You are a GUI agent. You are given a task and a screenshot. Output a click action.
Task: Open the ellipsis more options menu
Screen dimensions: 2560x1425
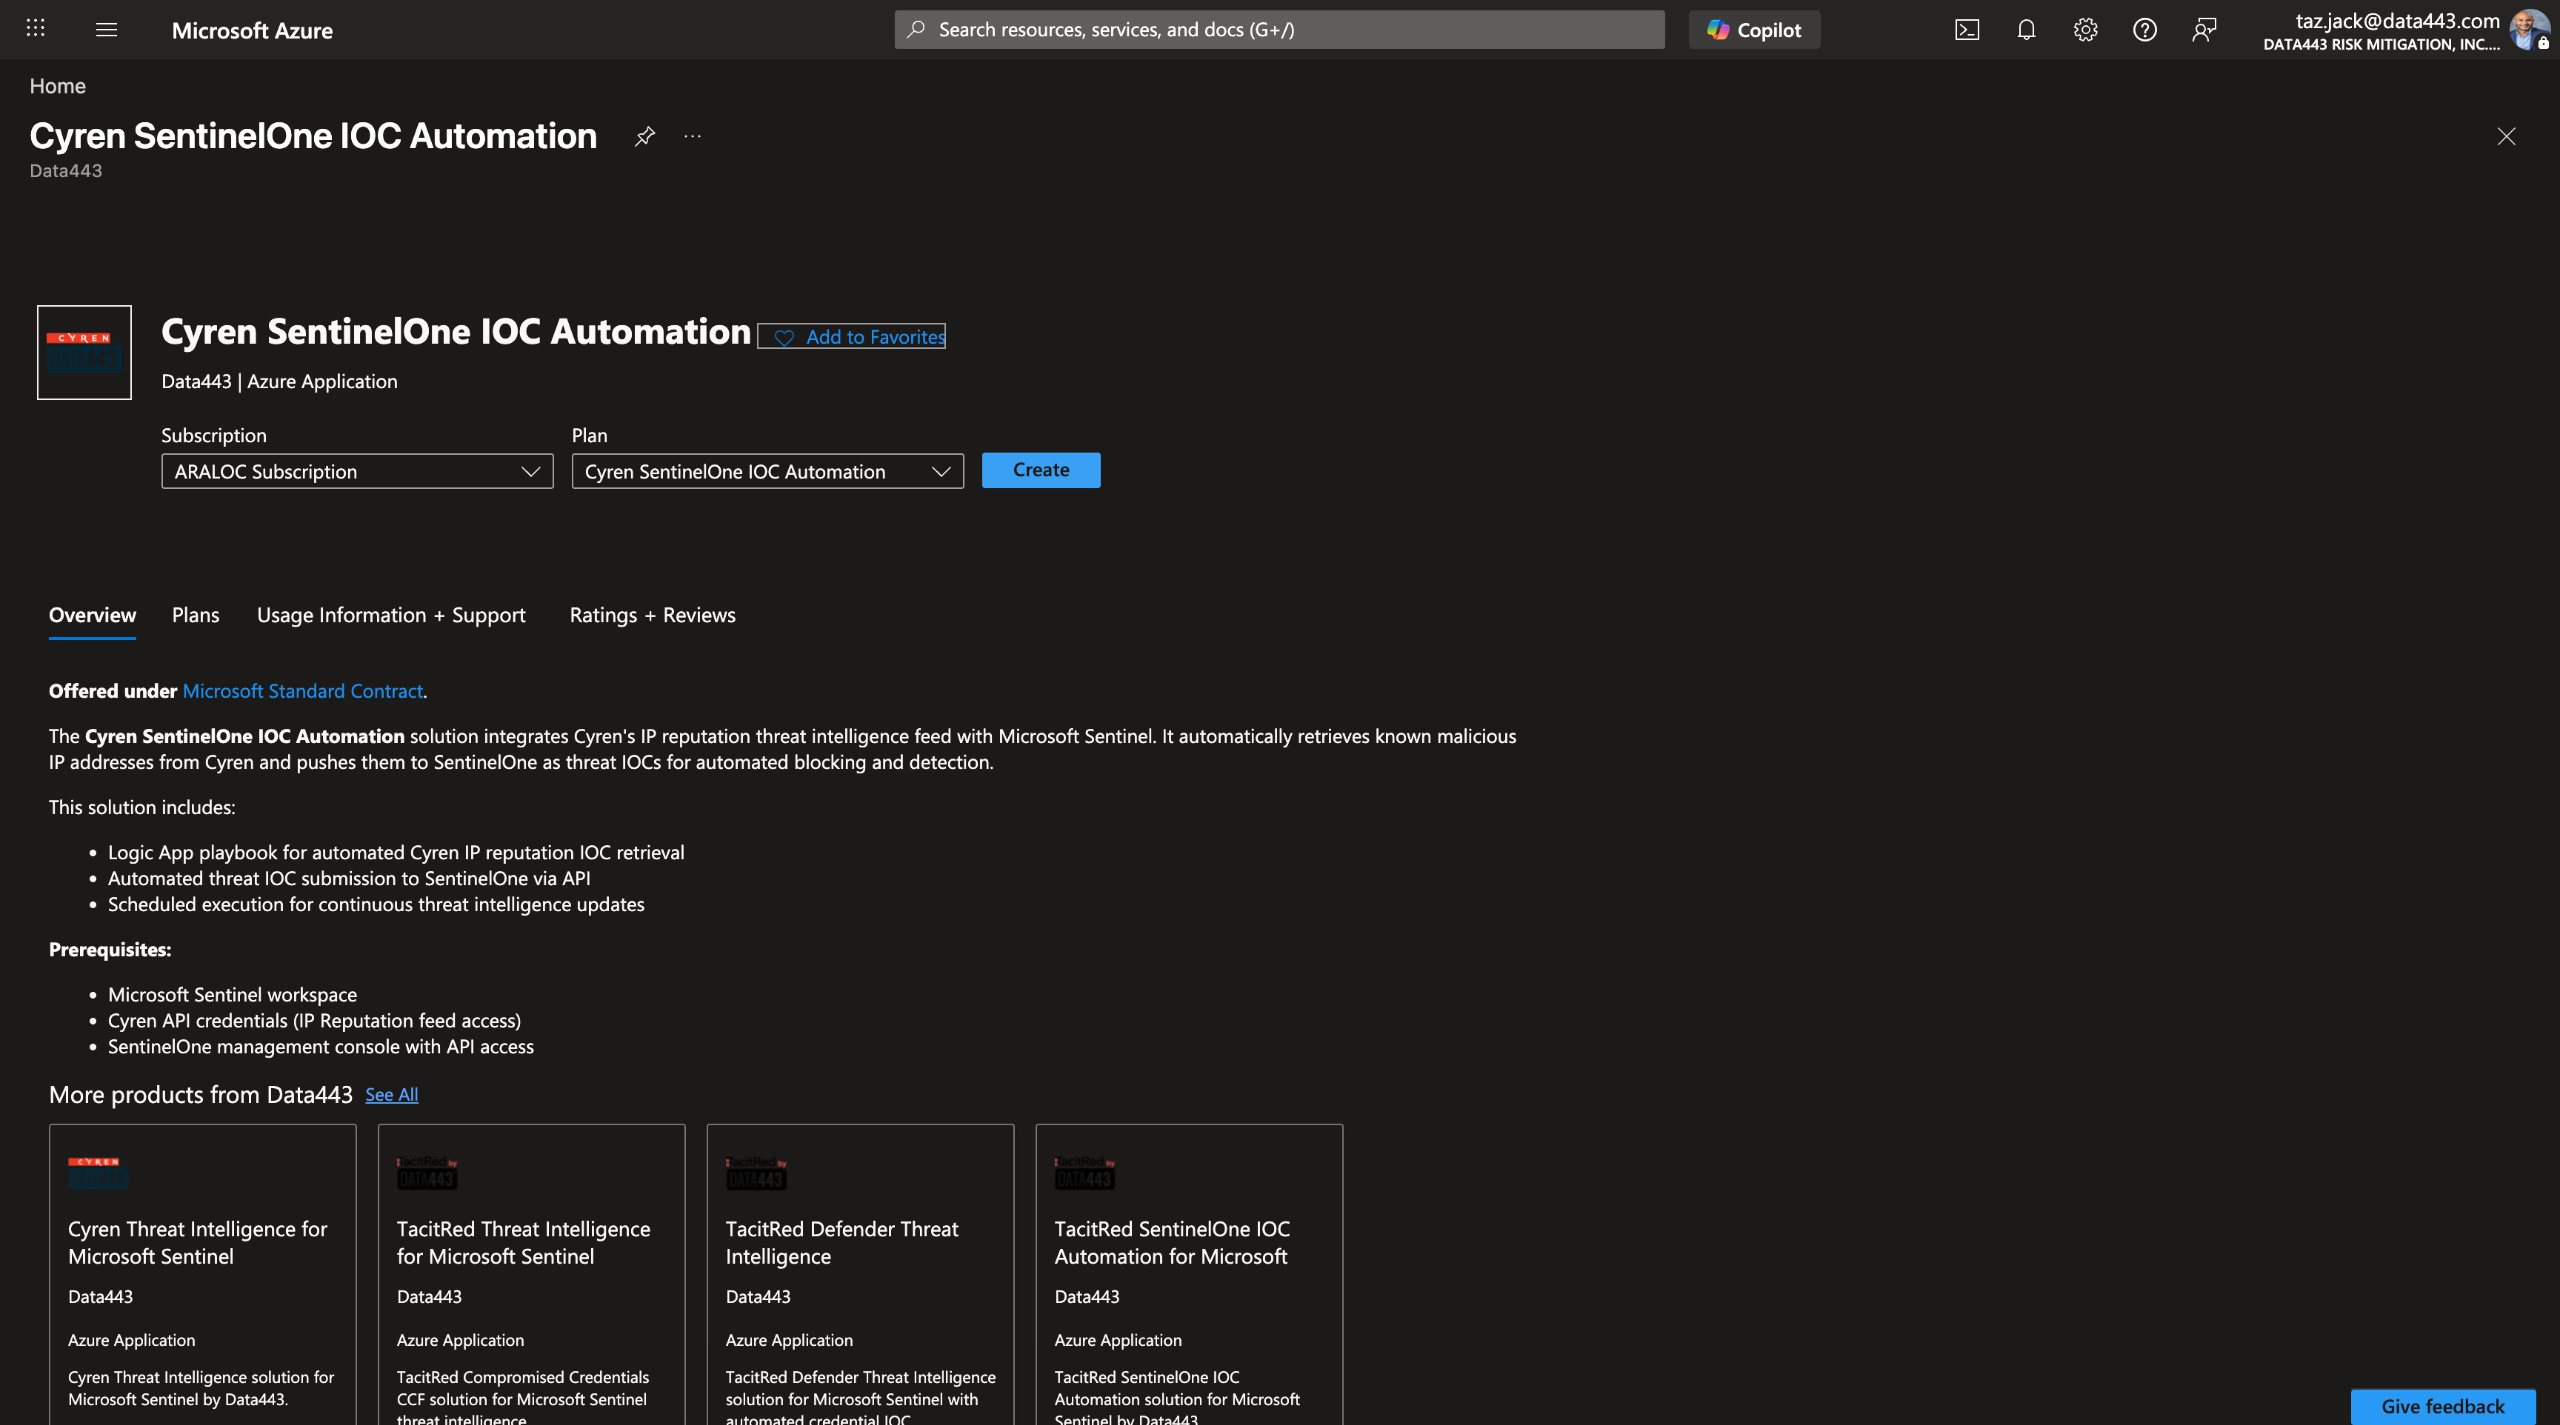[x=692, y=136]
